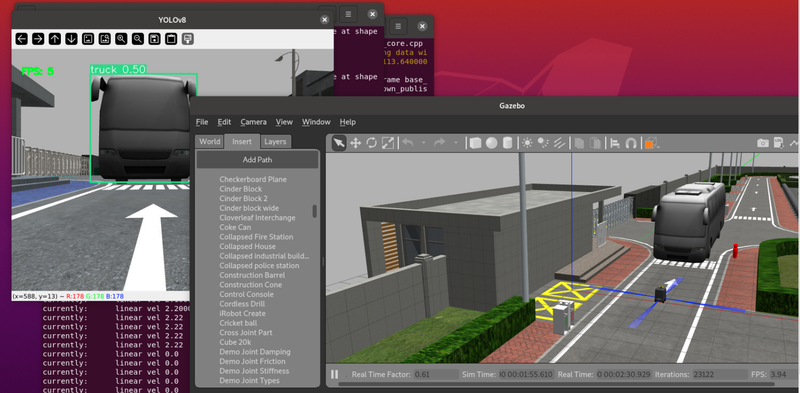800x393 pixels.
Task: Select the Rotate mode tool
Action: click(x=371, y=143)
